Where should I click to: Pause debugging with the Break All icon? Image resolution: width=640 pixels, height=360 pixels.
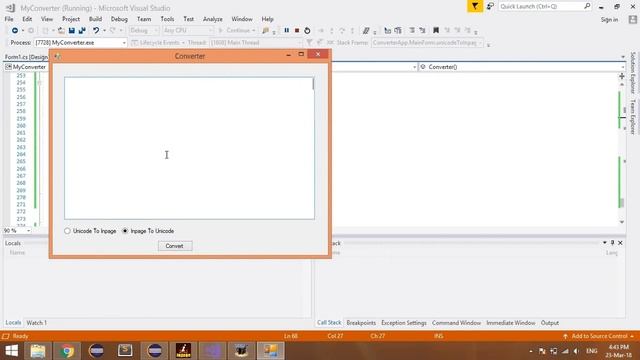coord(287,31)
